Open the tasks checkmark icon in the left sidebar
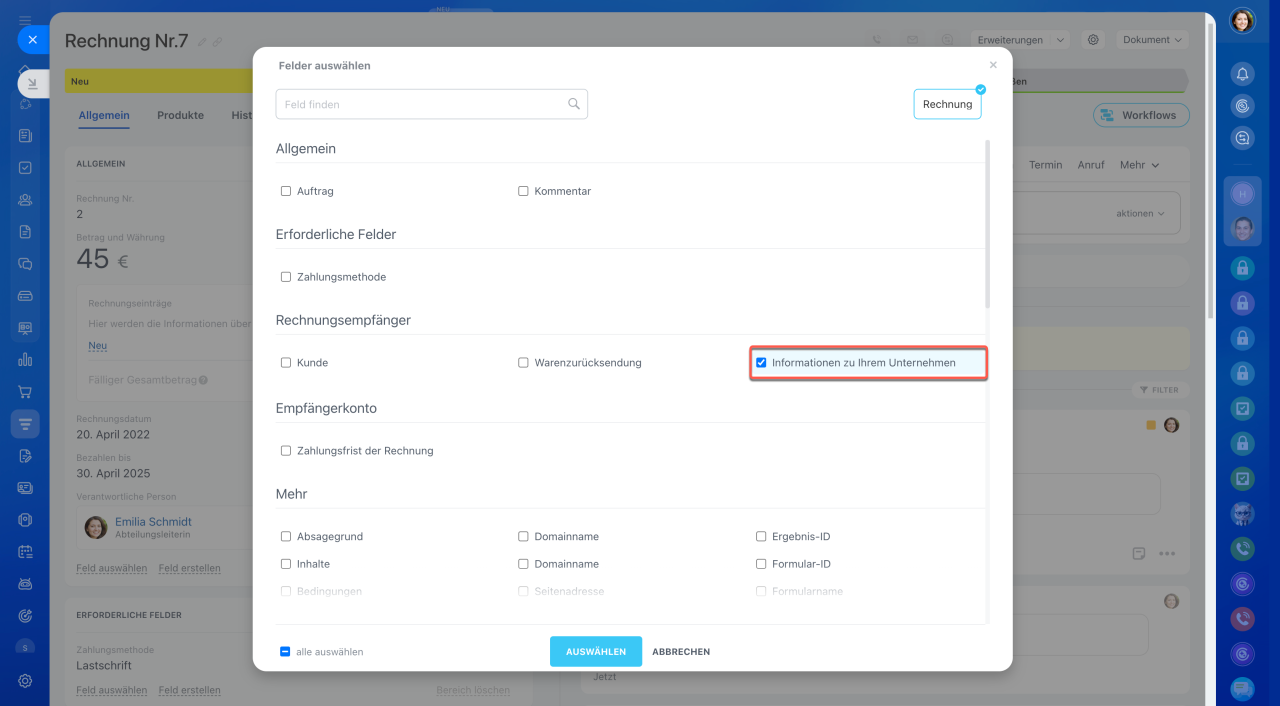1280x706 pixels. (25, 168)
